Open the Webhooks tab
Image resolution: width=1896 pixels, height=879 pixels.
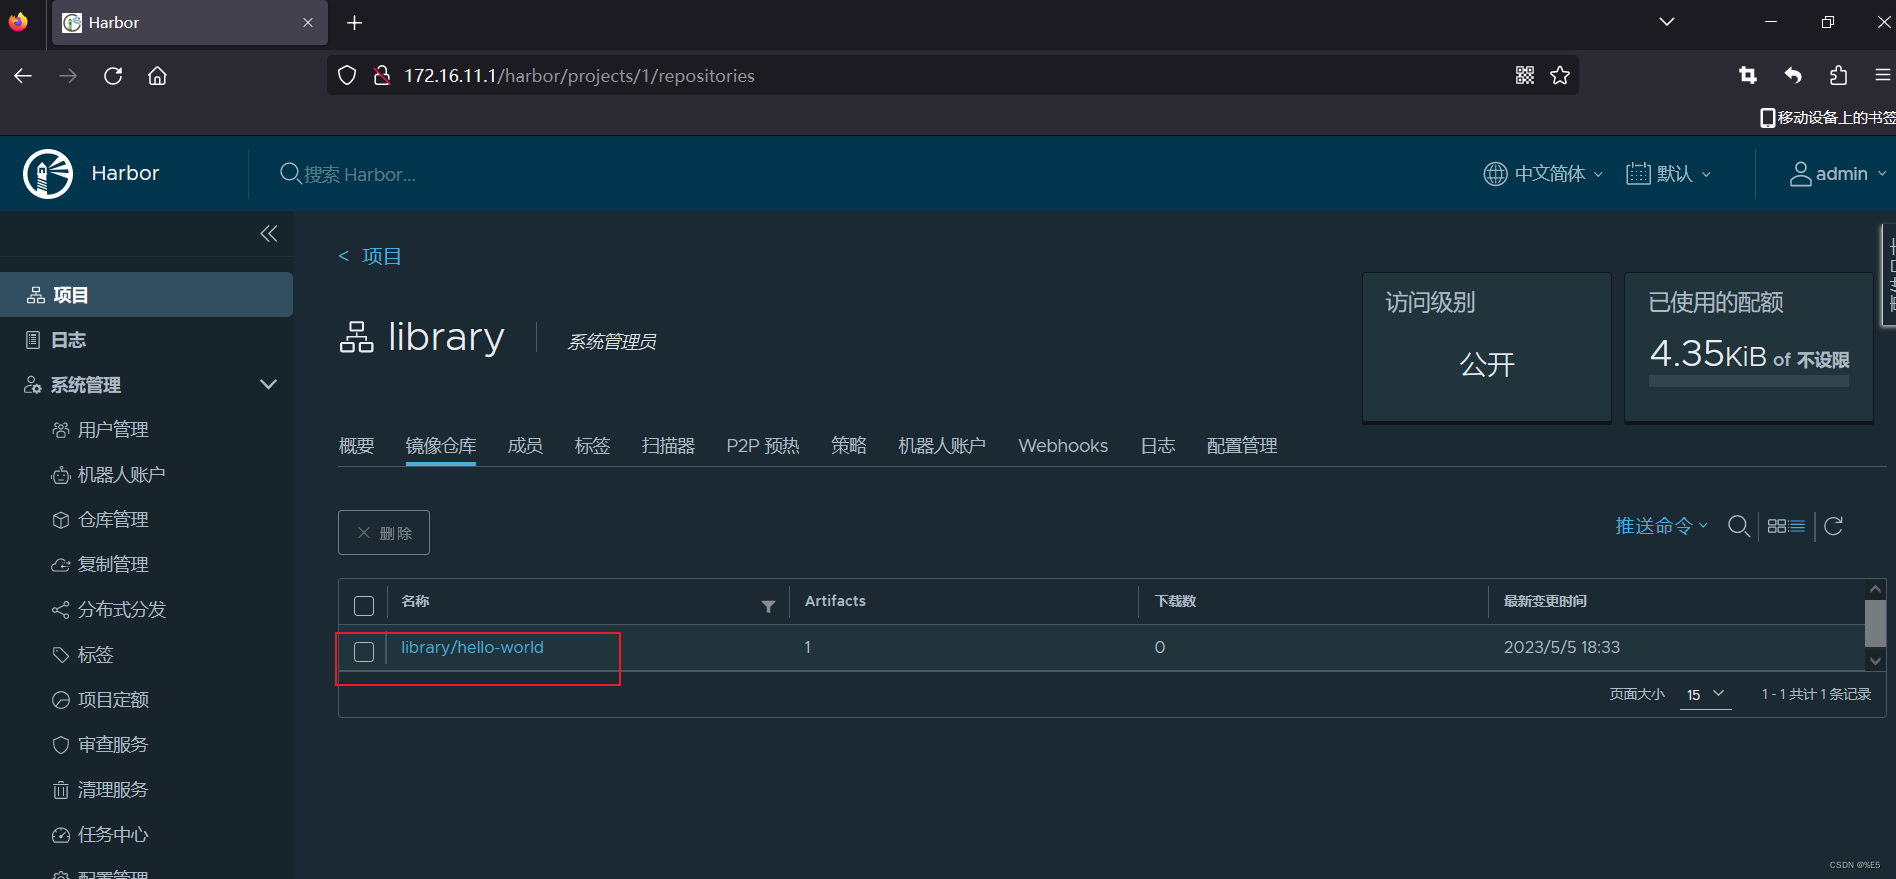point(1063,446)
